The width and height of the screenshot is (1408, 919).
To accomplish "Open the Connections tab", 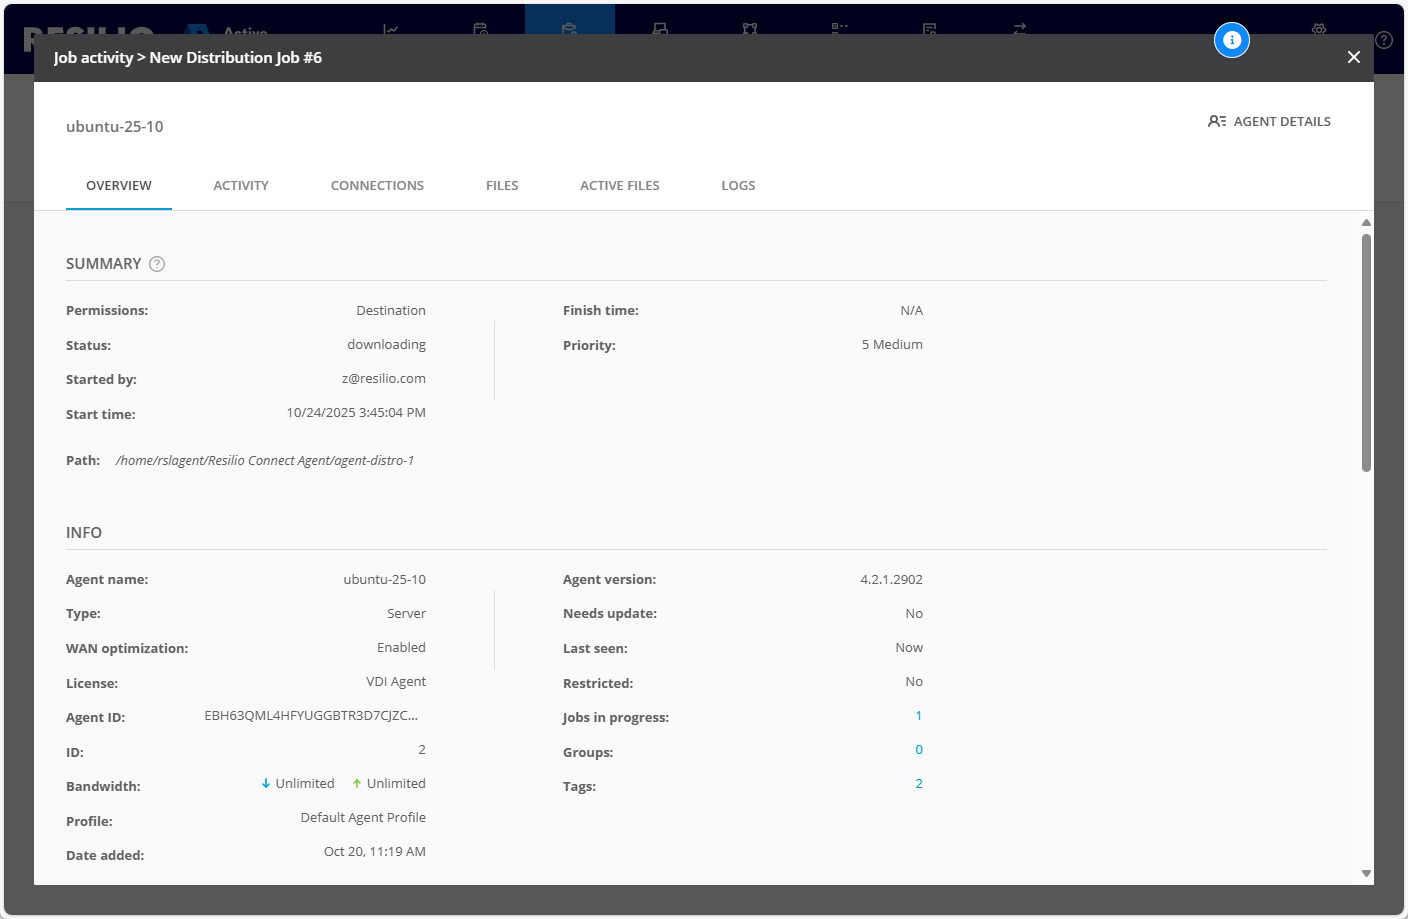I will click(377, 186).
